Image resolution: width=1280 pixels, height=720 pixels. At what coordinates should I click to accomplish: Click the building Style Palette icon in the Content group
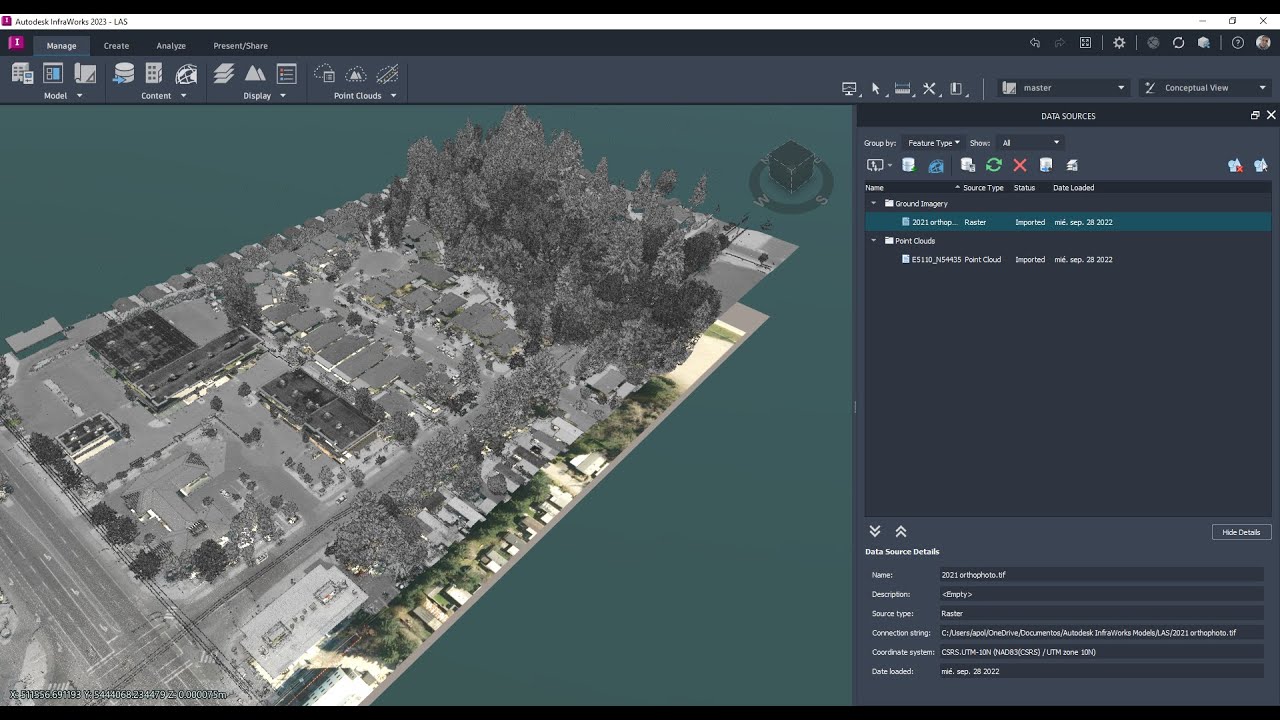tap(154, 73)
